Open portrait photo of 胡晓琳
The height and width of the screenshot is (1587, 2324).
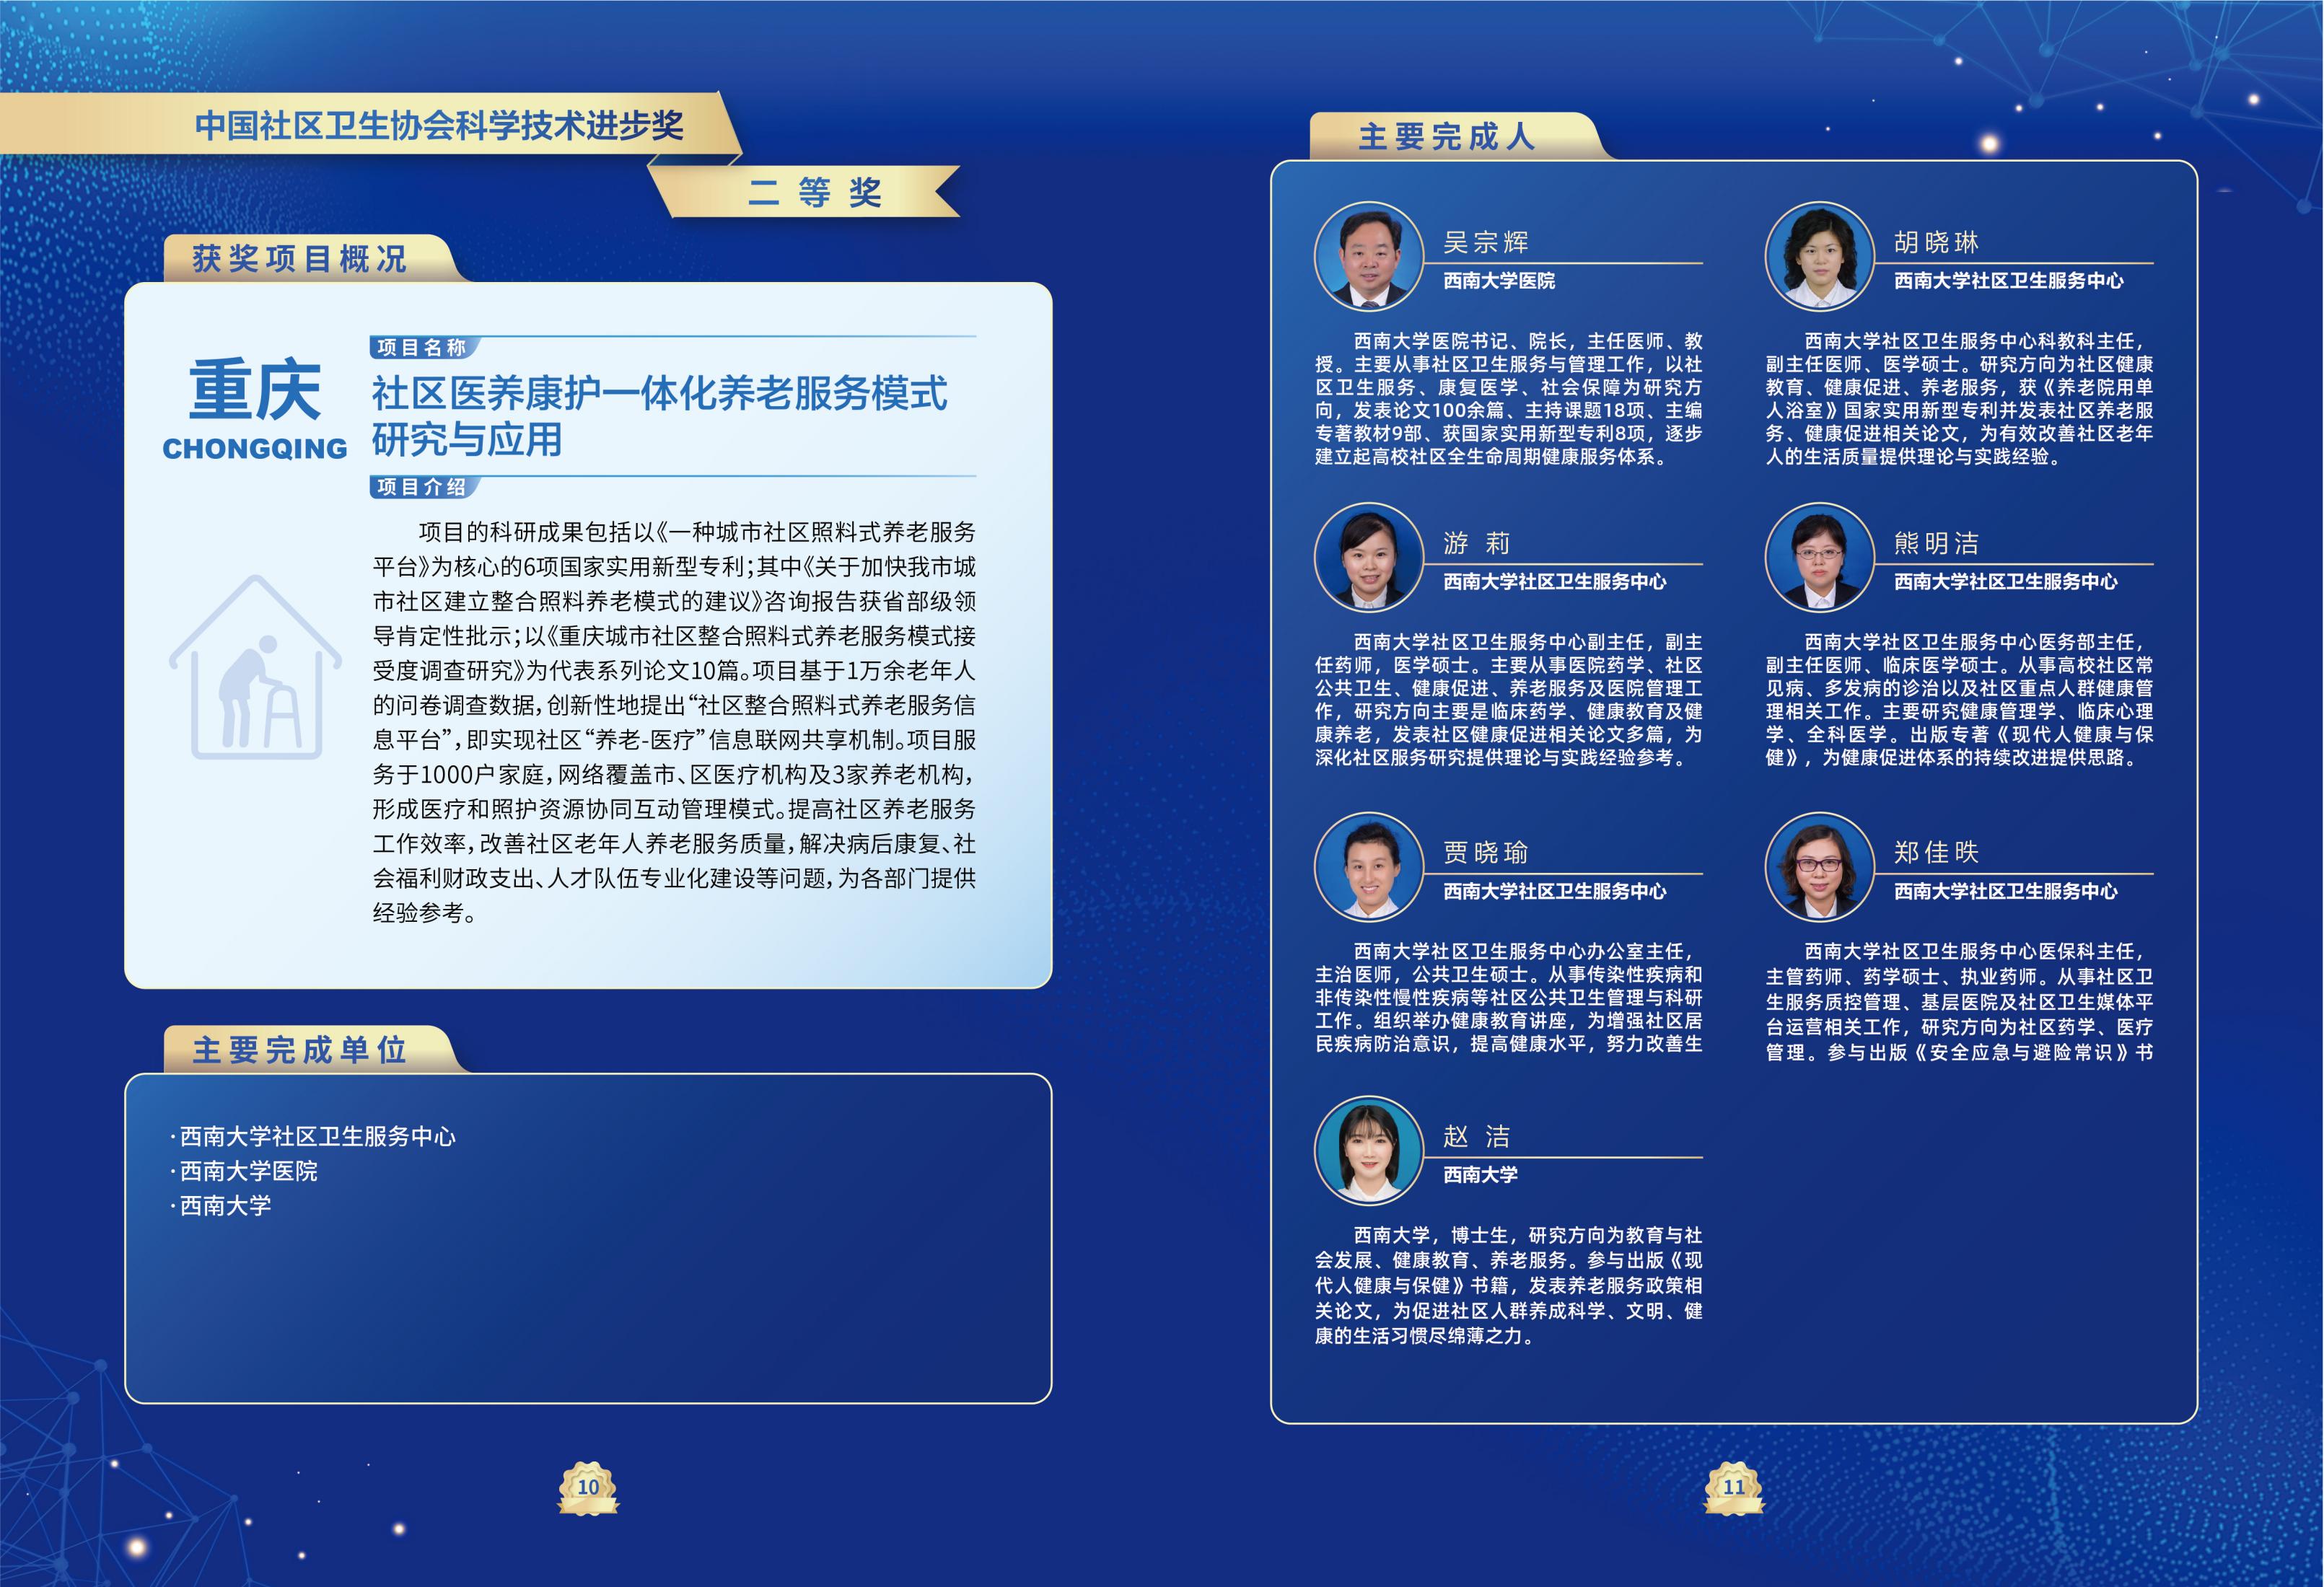pos(1819,256)
